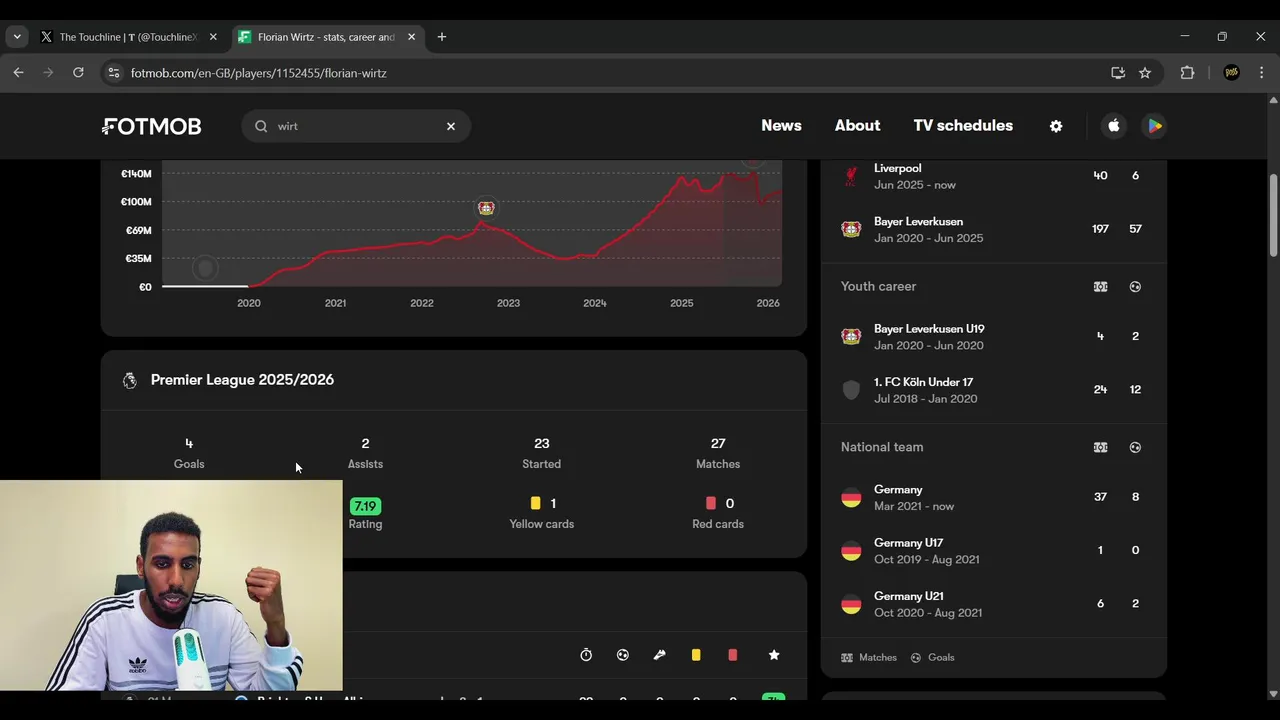The height and width of the screenshot is (720, 1280).
Task: Open TV schedules page
Action: point(963,125)
